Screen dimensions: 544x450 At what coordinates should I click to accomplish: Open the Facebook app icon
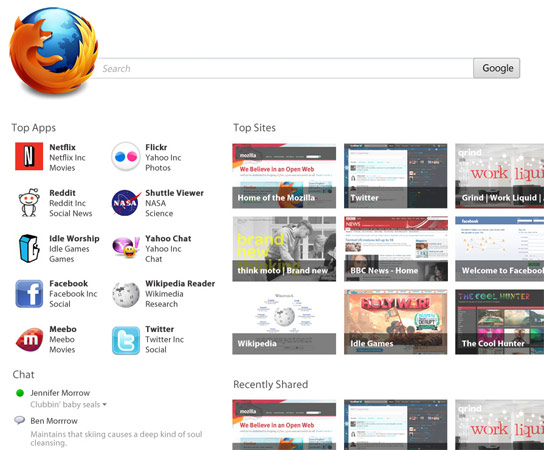click(29, 294)
